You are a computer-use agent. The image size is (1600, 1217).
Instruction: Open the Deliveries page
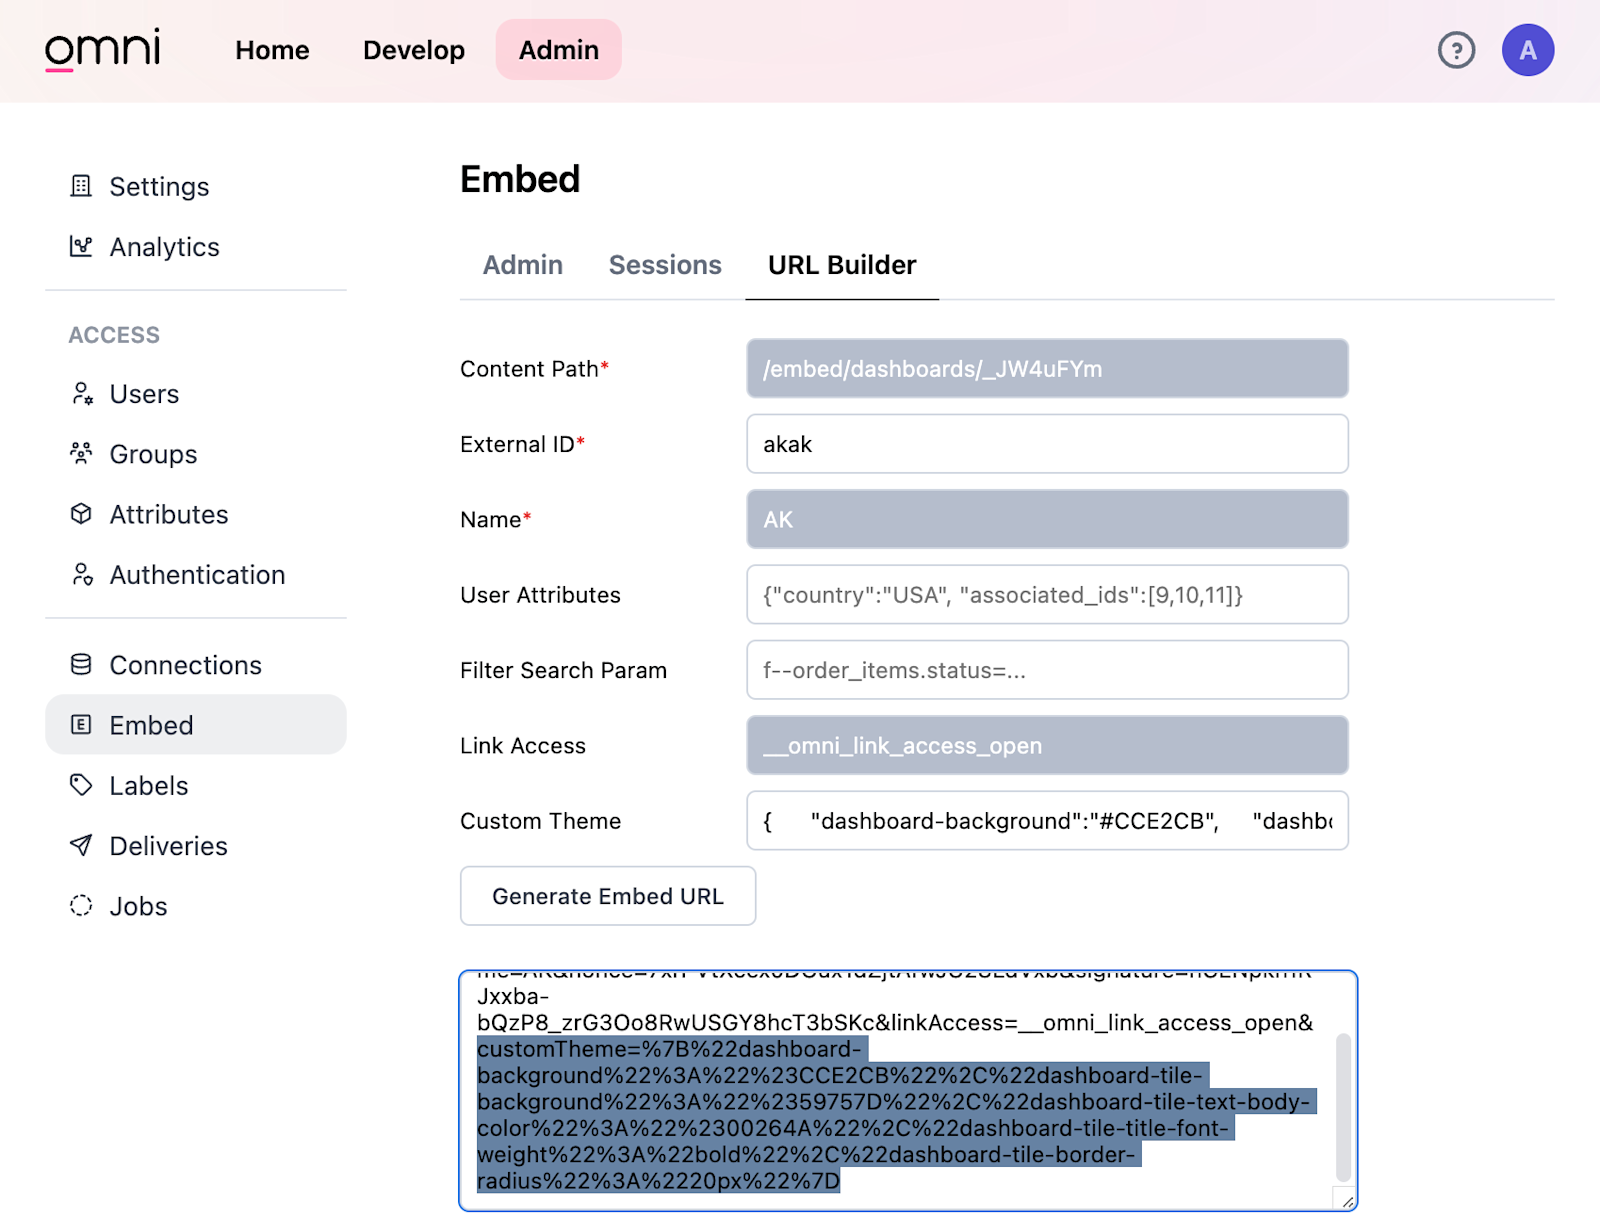click(168, 845)
